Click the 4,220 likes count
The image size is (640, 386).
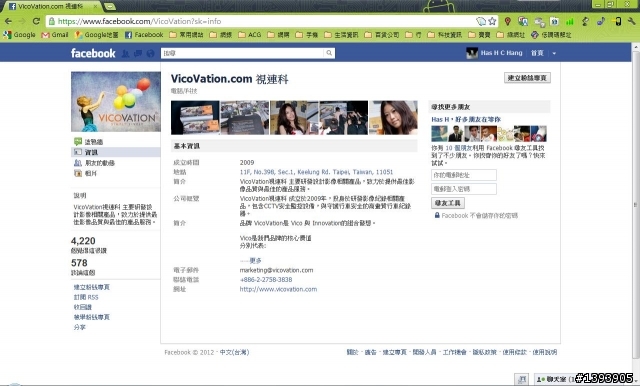coord(83,241)
